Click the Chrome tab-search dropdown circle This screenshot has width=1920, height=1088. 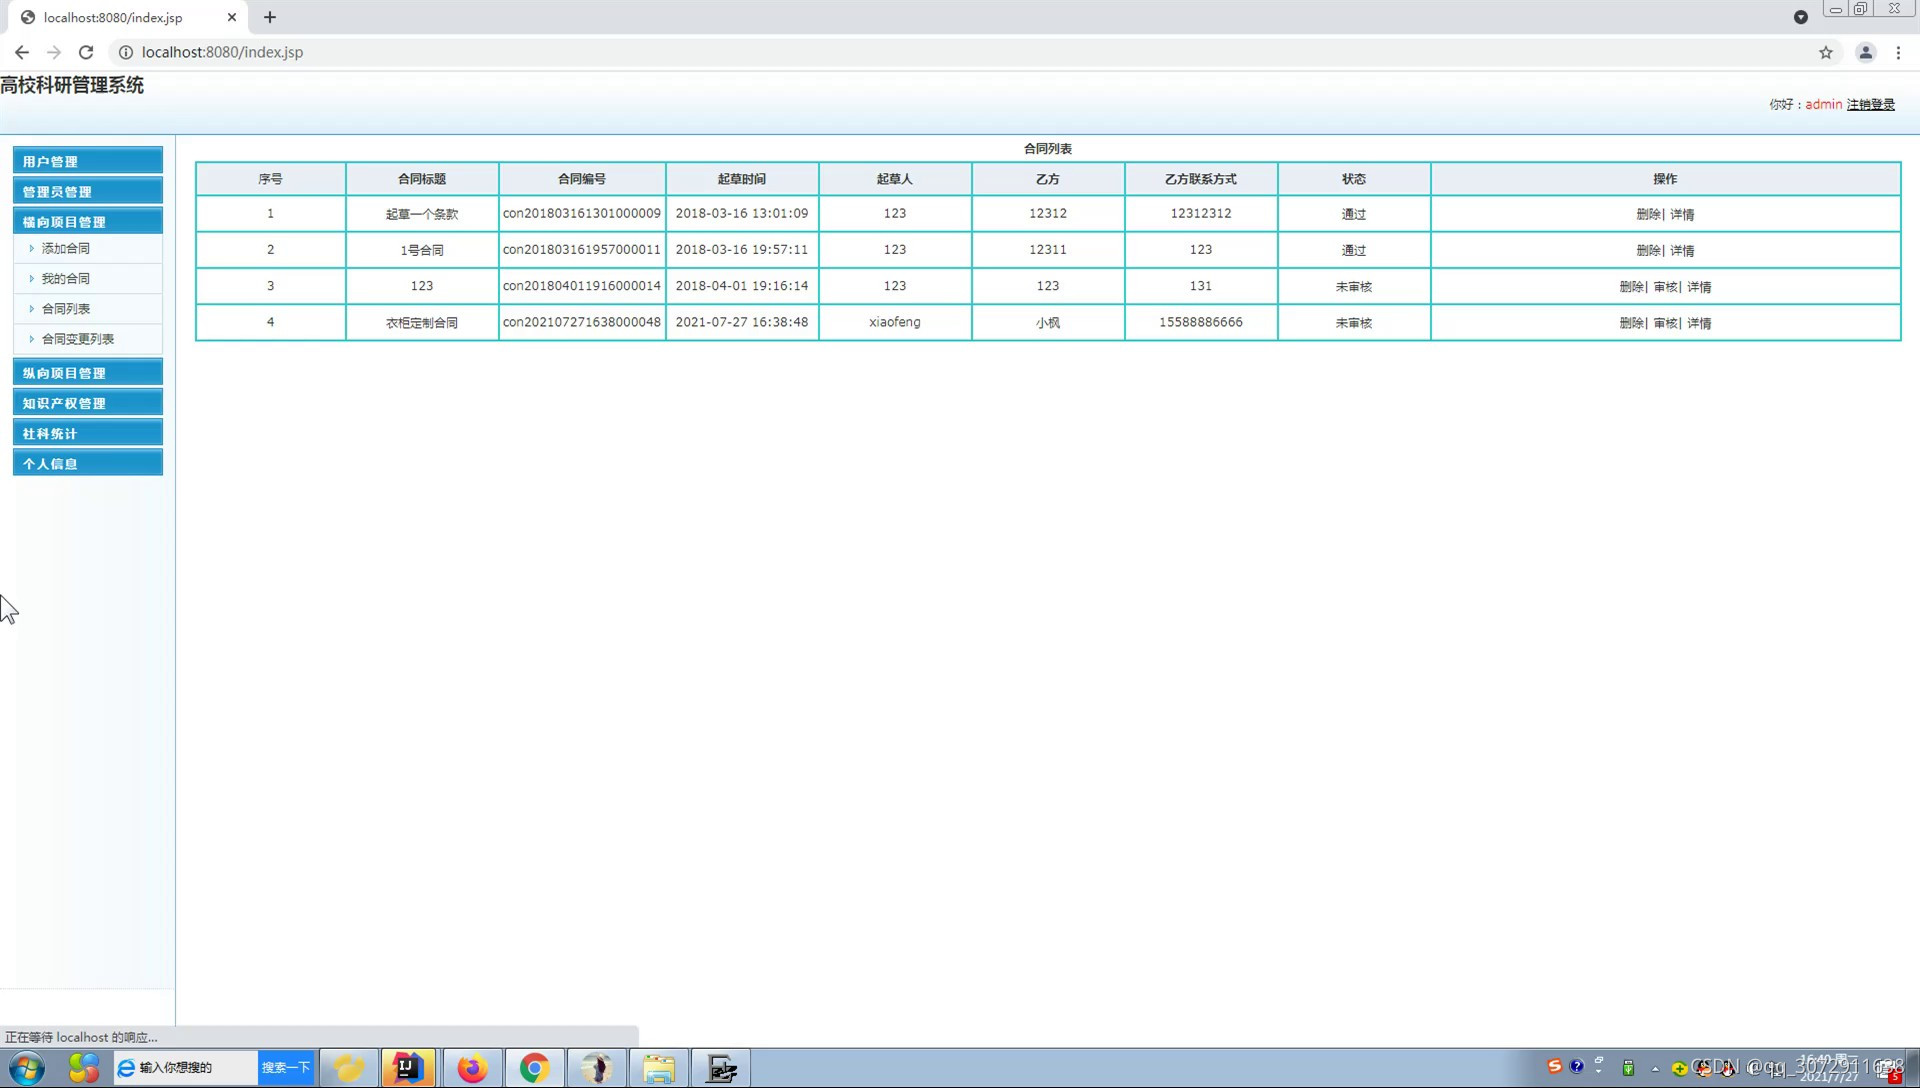coord(1800,17)
